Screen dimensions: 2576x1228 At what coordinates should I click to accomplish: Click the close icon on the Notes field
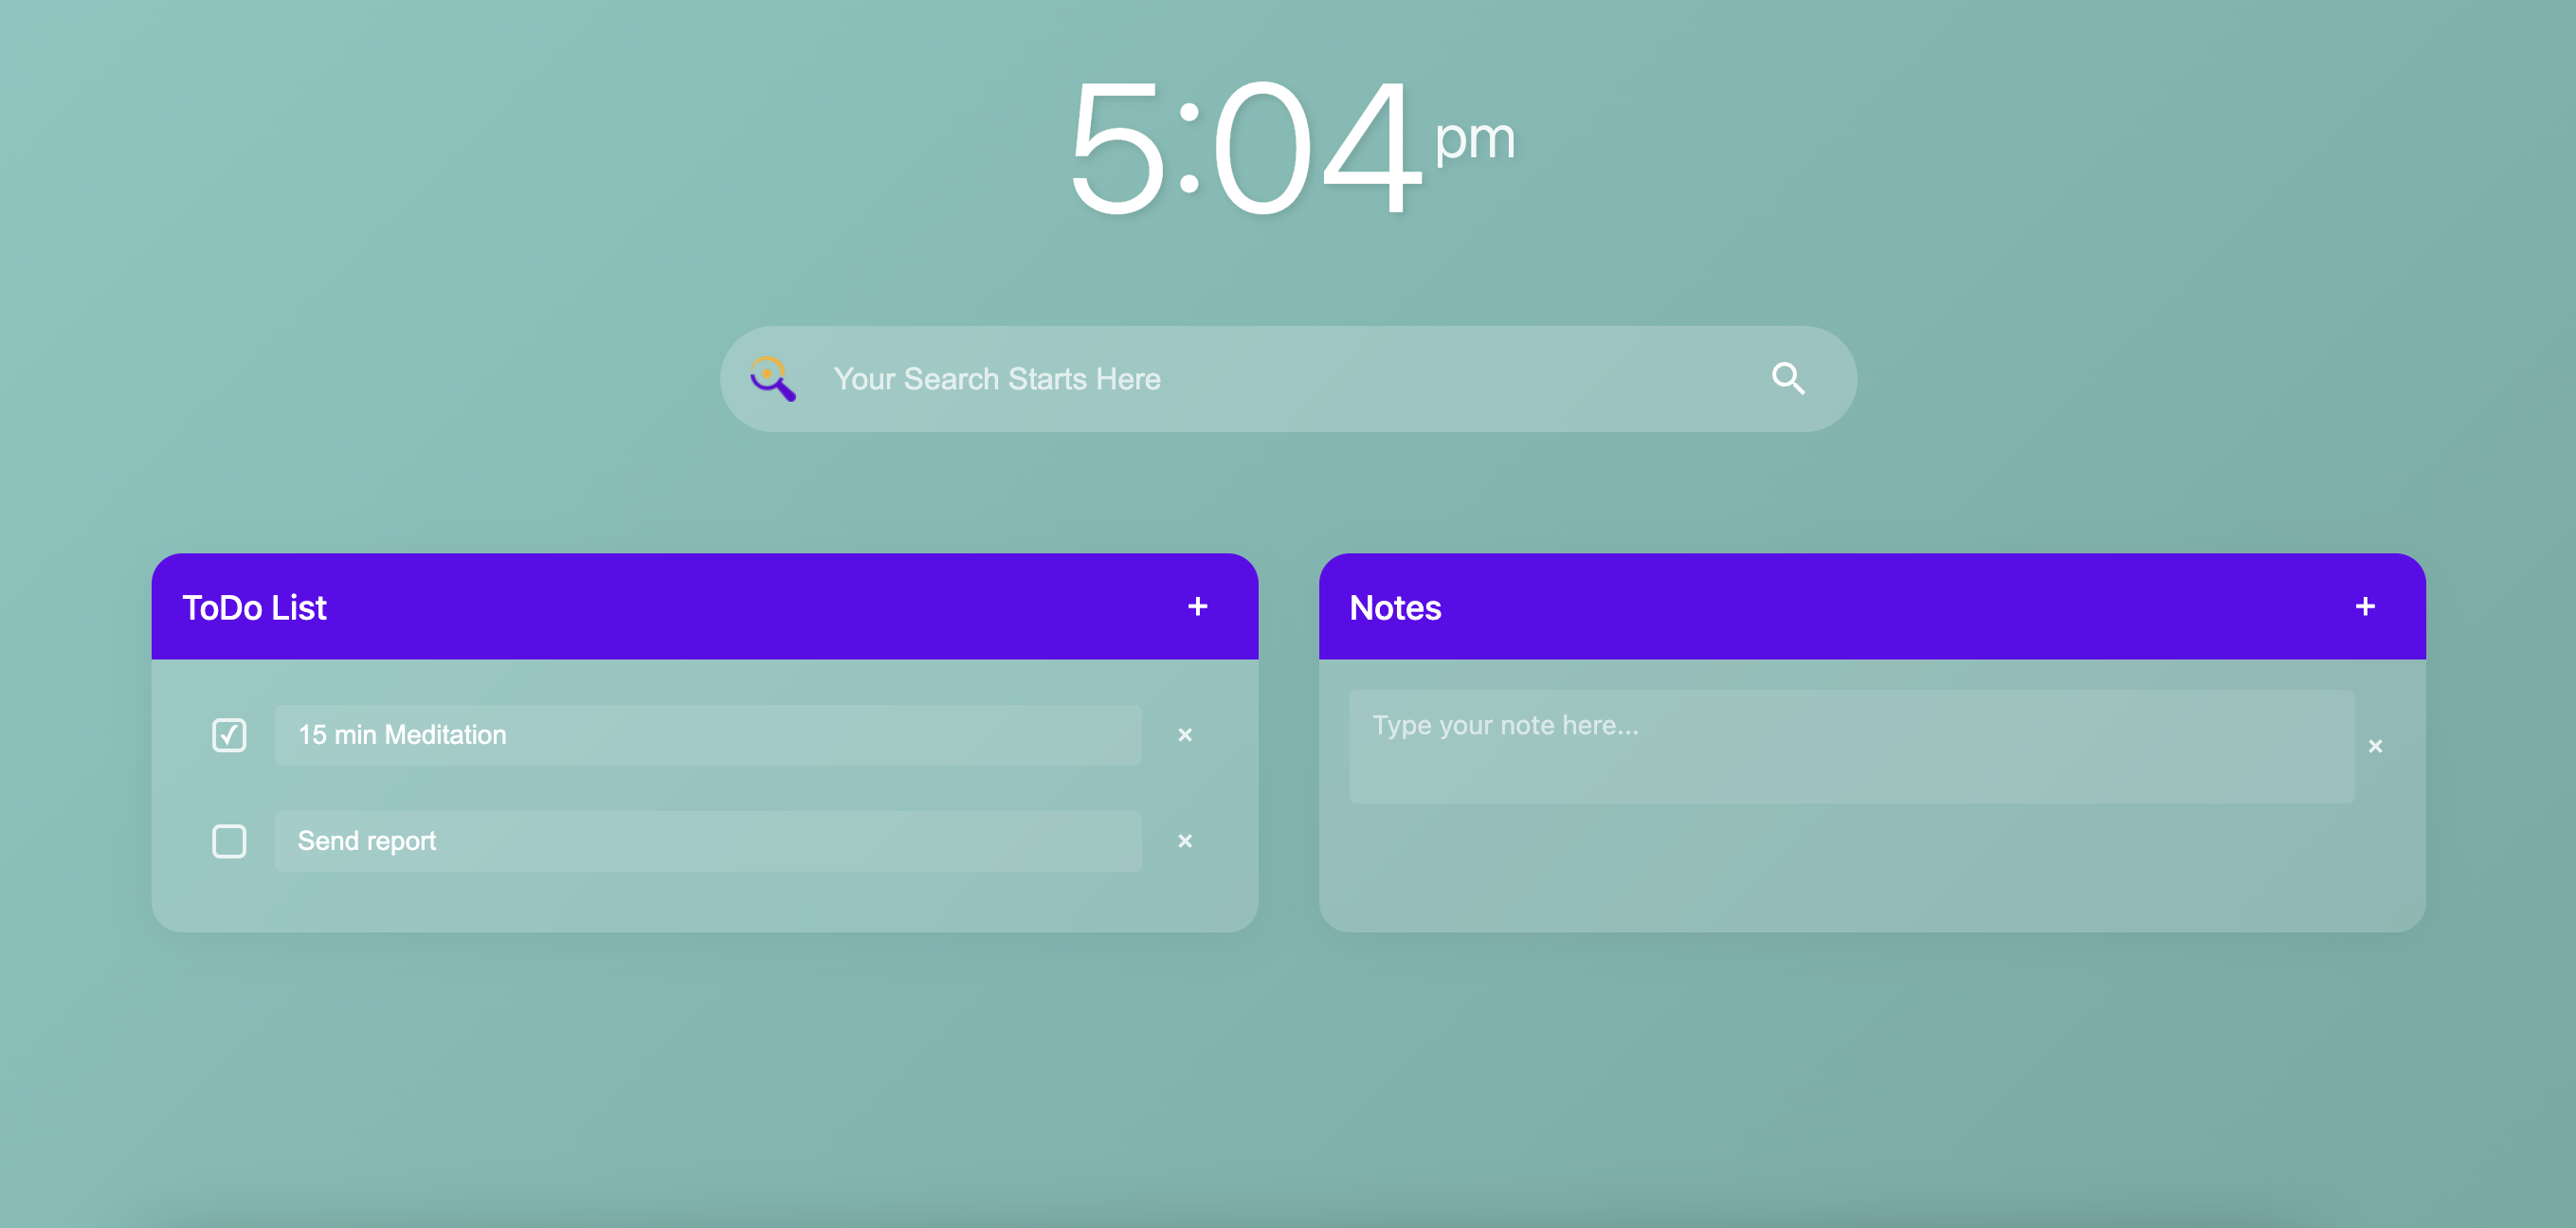(2376, 746)
